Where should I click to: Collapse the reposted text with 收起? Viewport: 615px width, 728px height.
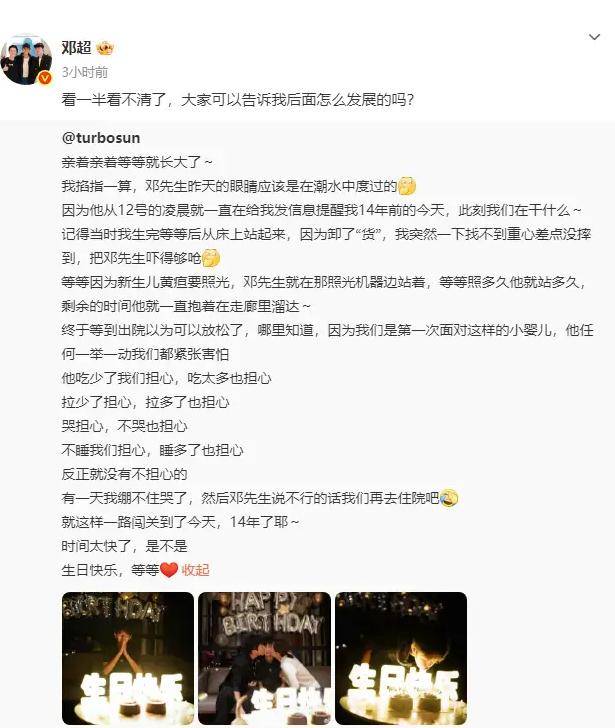click(195, 570)
